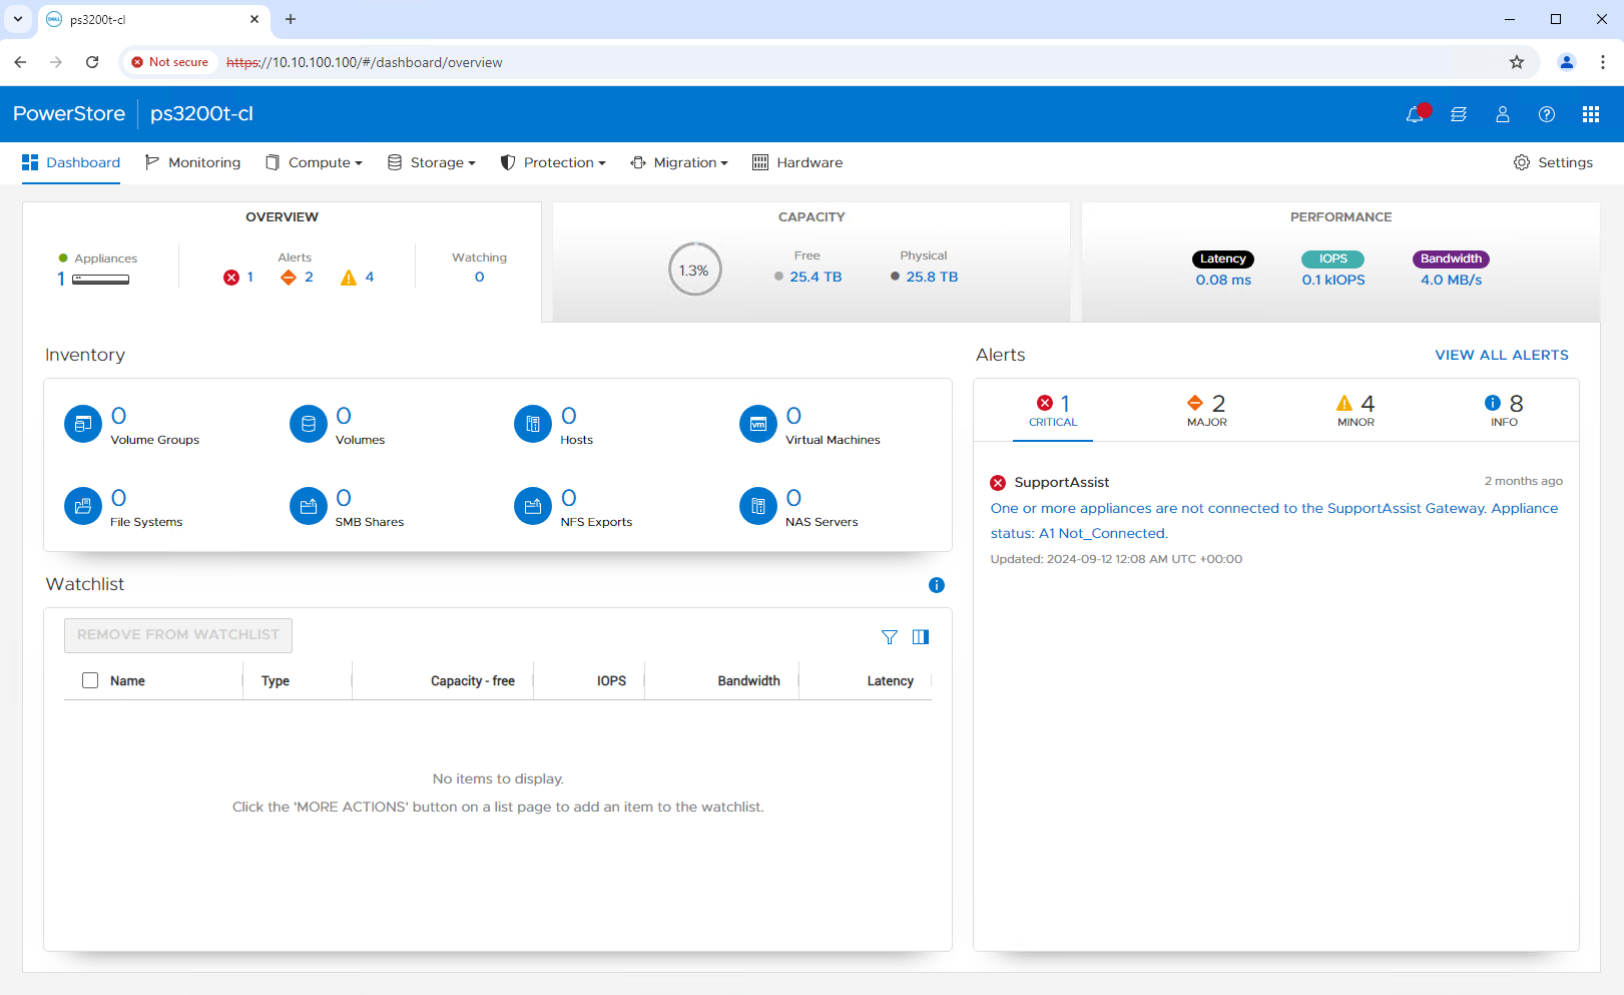Click the NAS Servers inventory icon
Image resolution: width=1624 pixels, height=995 pixels.
tap(758, 506)
